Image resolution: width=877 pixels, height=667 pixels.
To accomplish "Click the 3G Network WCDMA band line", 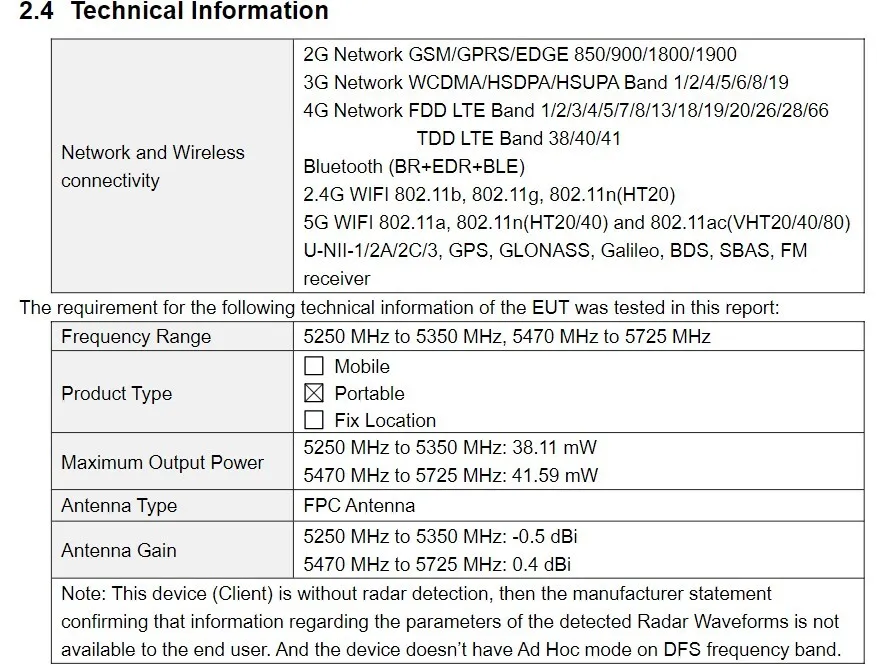I will [x=545, y=82].
